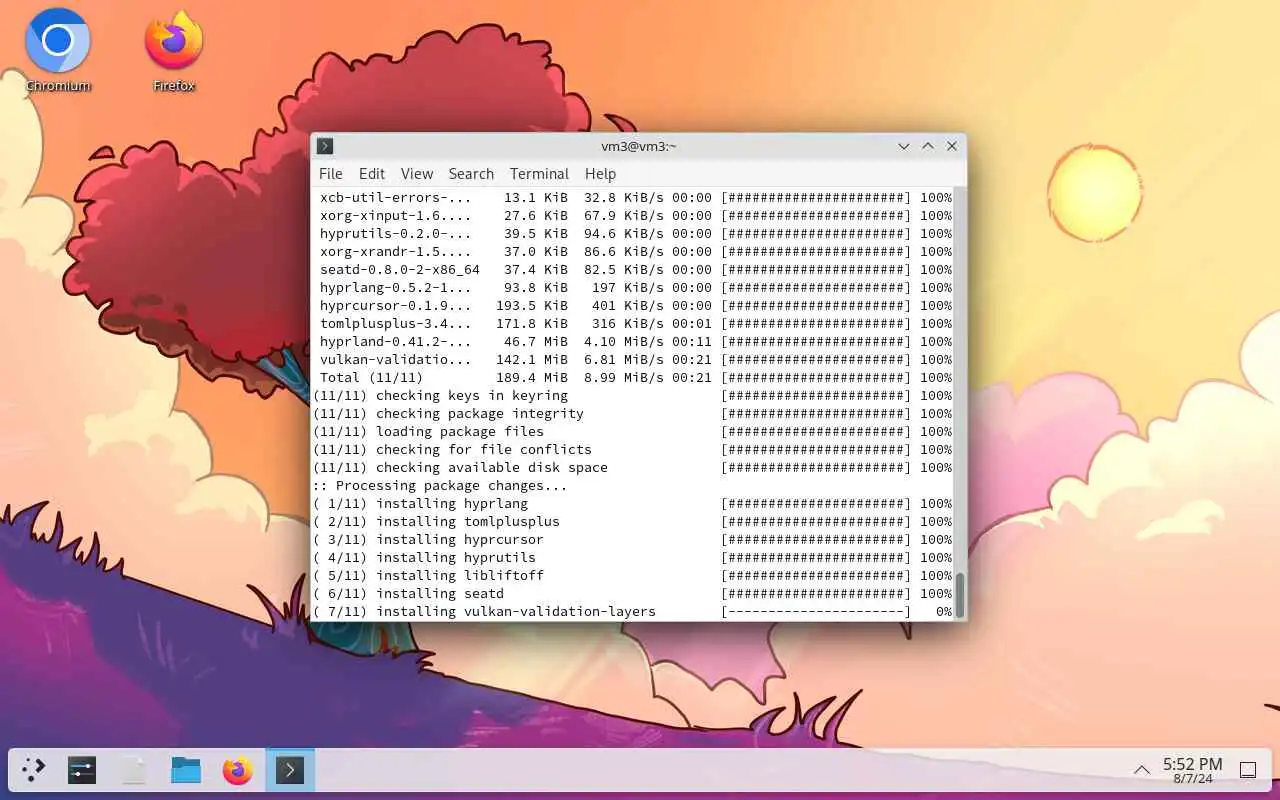Open the Terminal menu

tap(539, 174)
